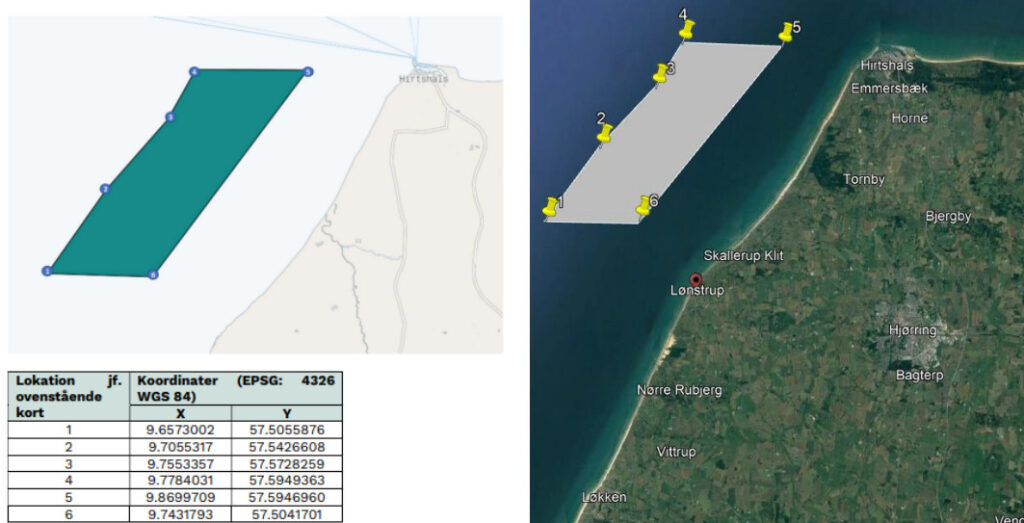Click the Løkken town label
Screen dimensions: 1024x523
[x=604, y=497]
